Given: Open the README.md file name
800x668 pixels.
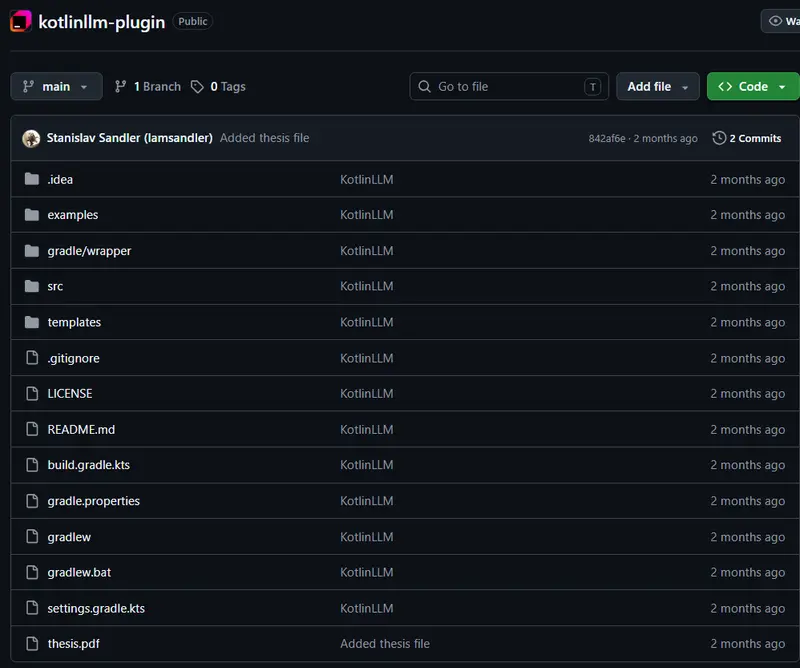Looking at the screenshot, I should (x=81, y=429).
